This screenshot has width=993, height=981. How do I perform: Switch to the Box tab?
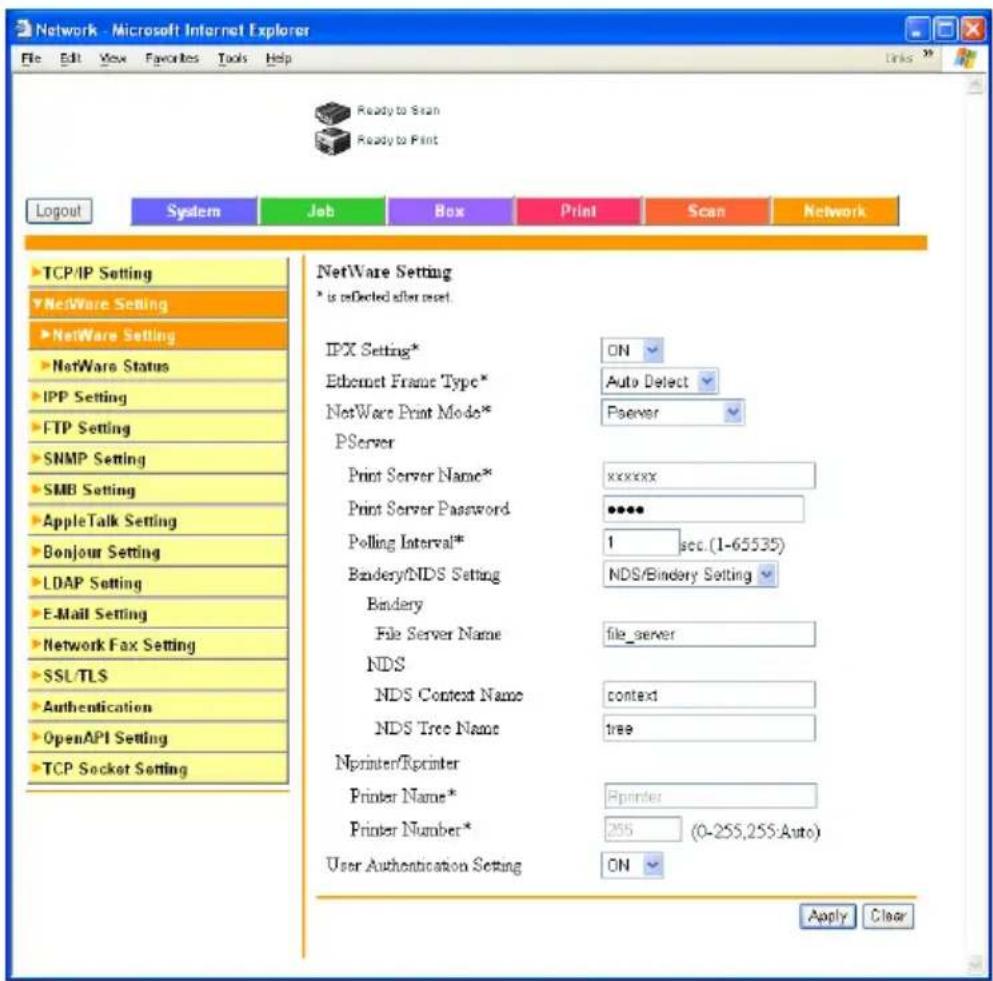450,211
